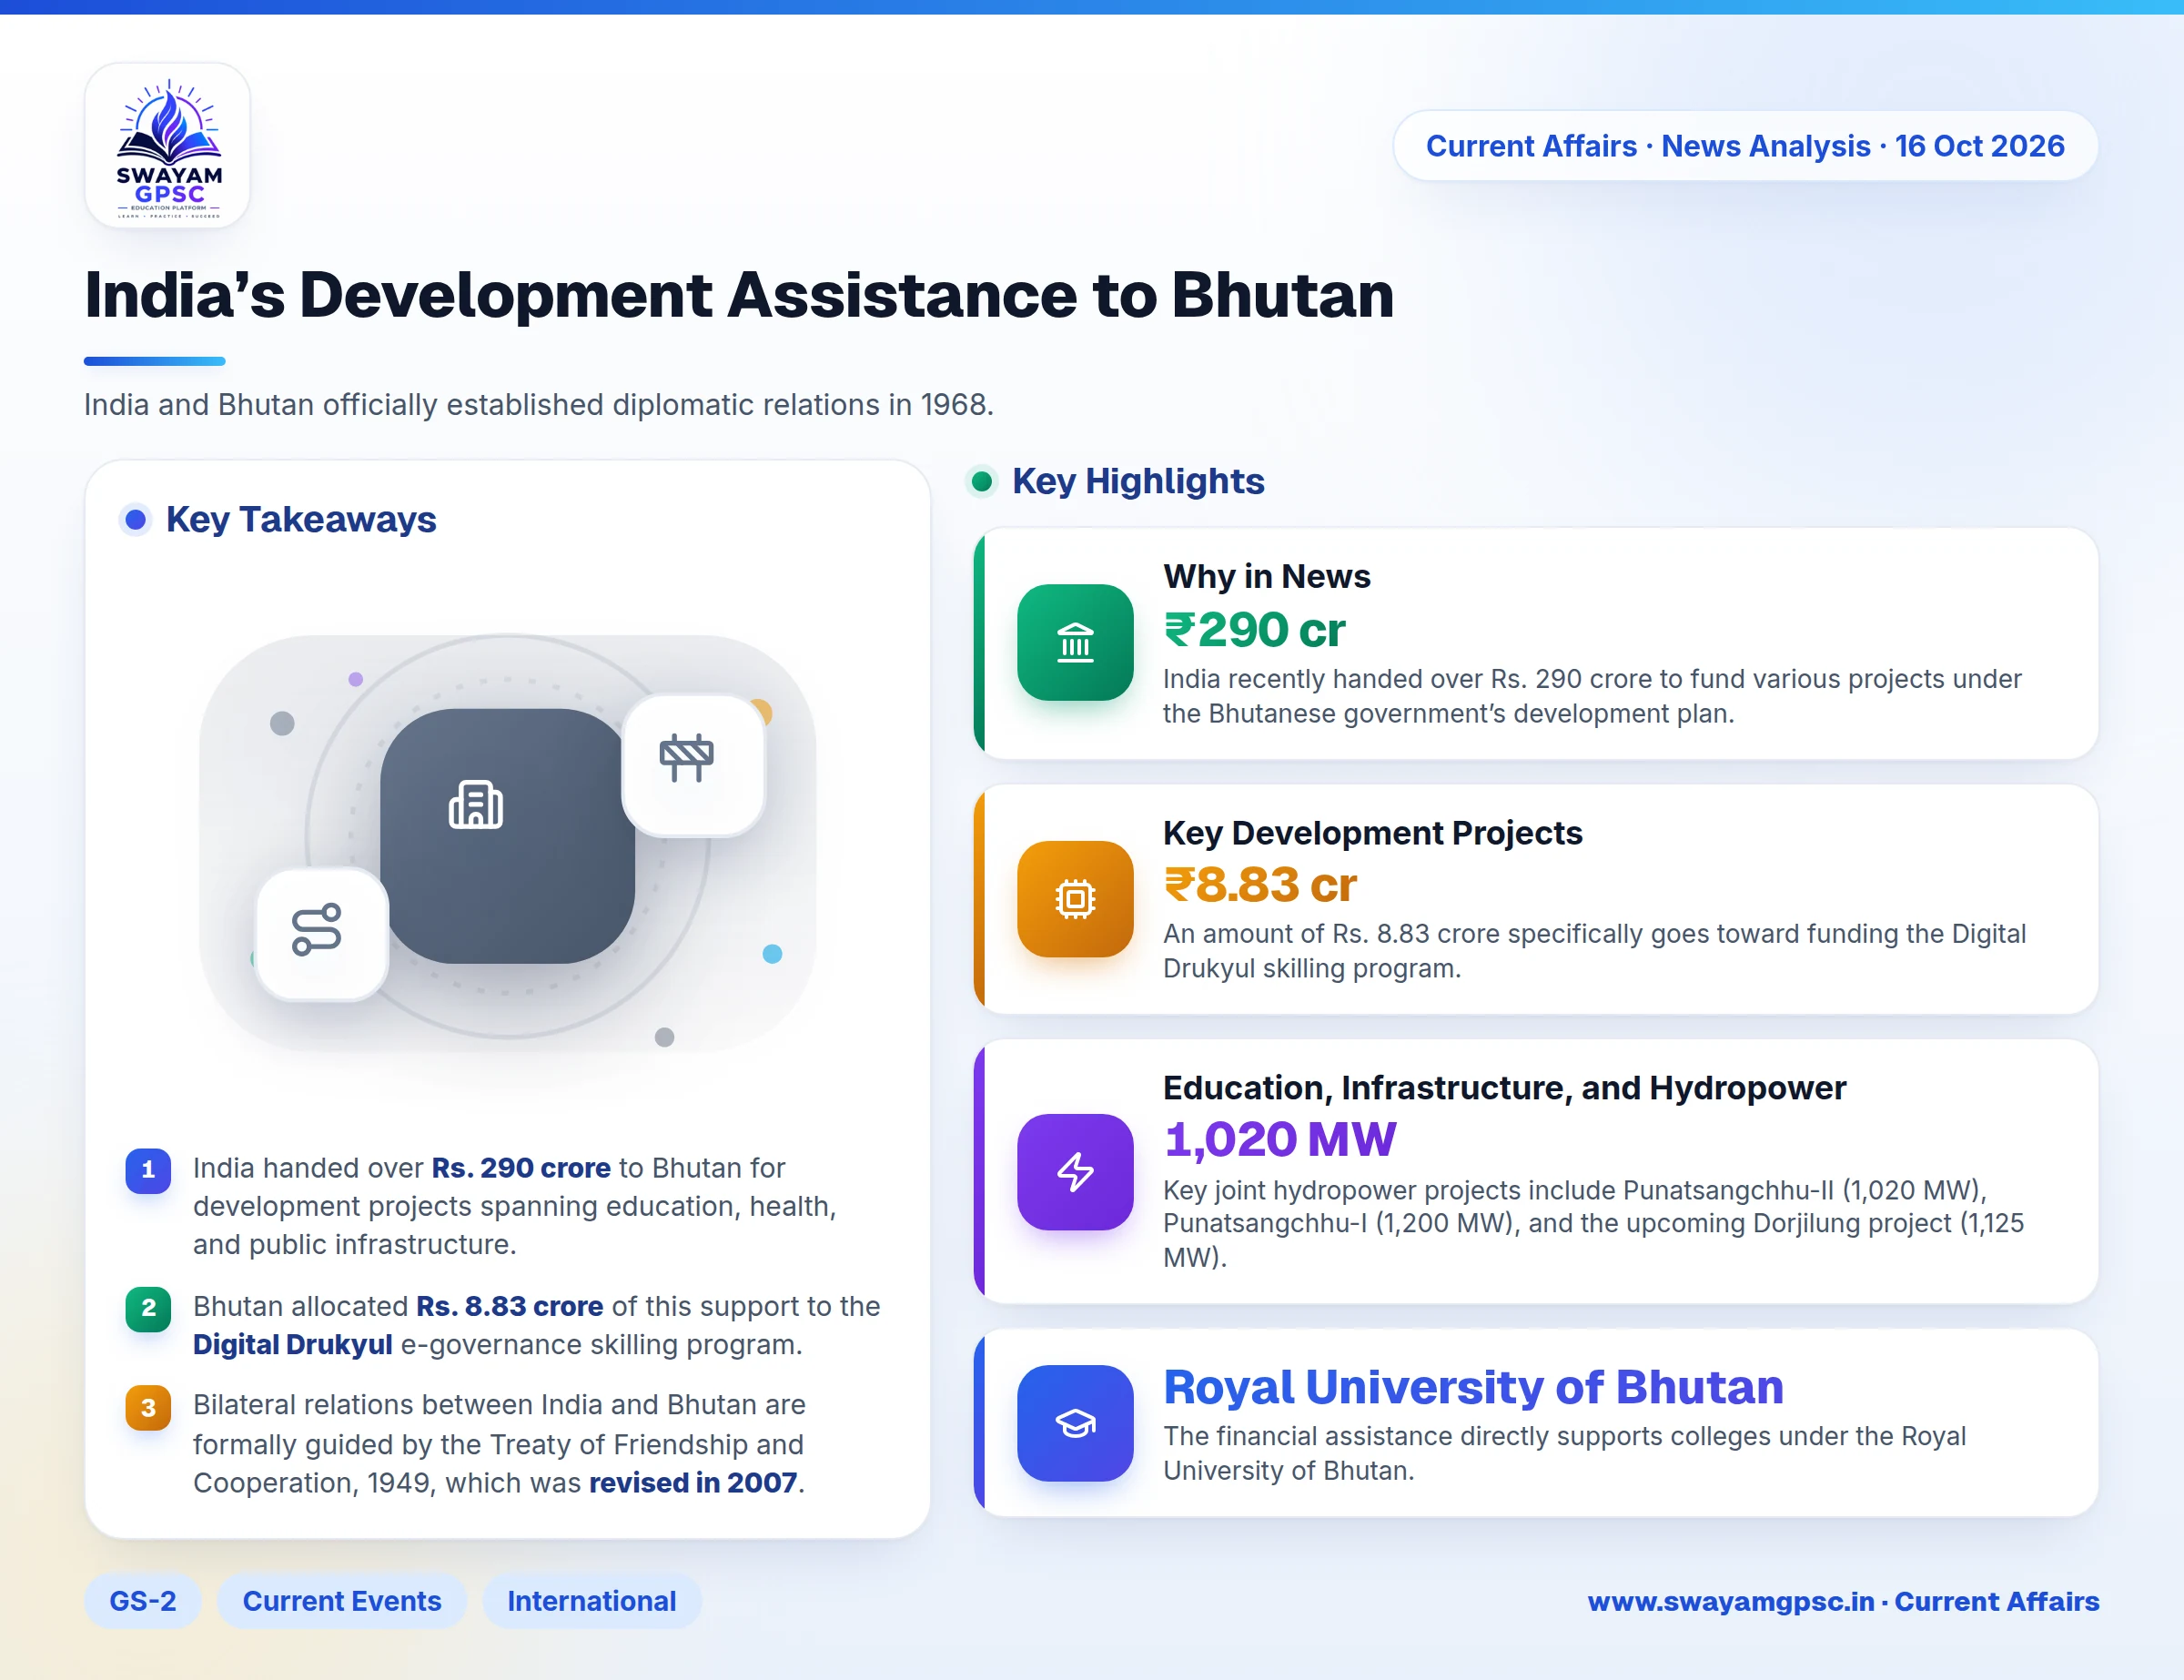
Task: Click the 1,020 MW figure
Action: [x=1280, y=1140]
